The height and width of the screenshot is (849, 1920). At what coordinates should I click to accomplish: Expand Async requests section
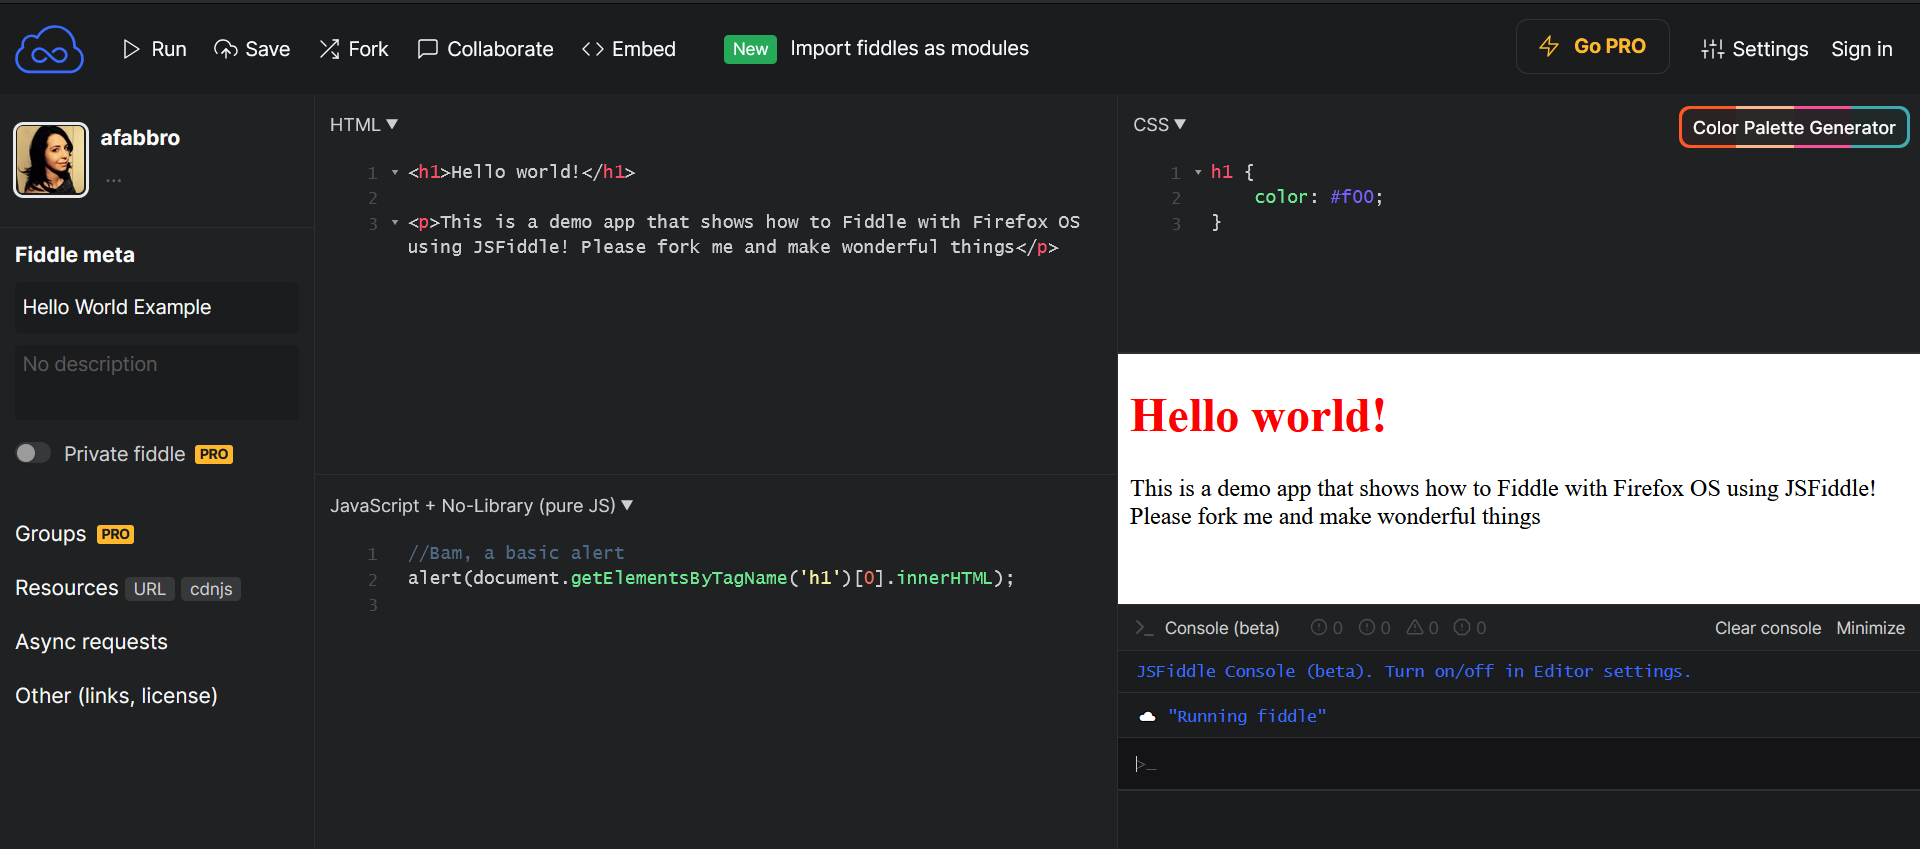pyautogui.click(x=91, y=642)
